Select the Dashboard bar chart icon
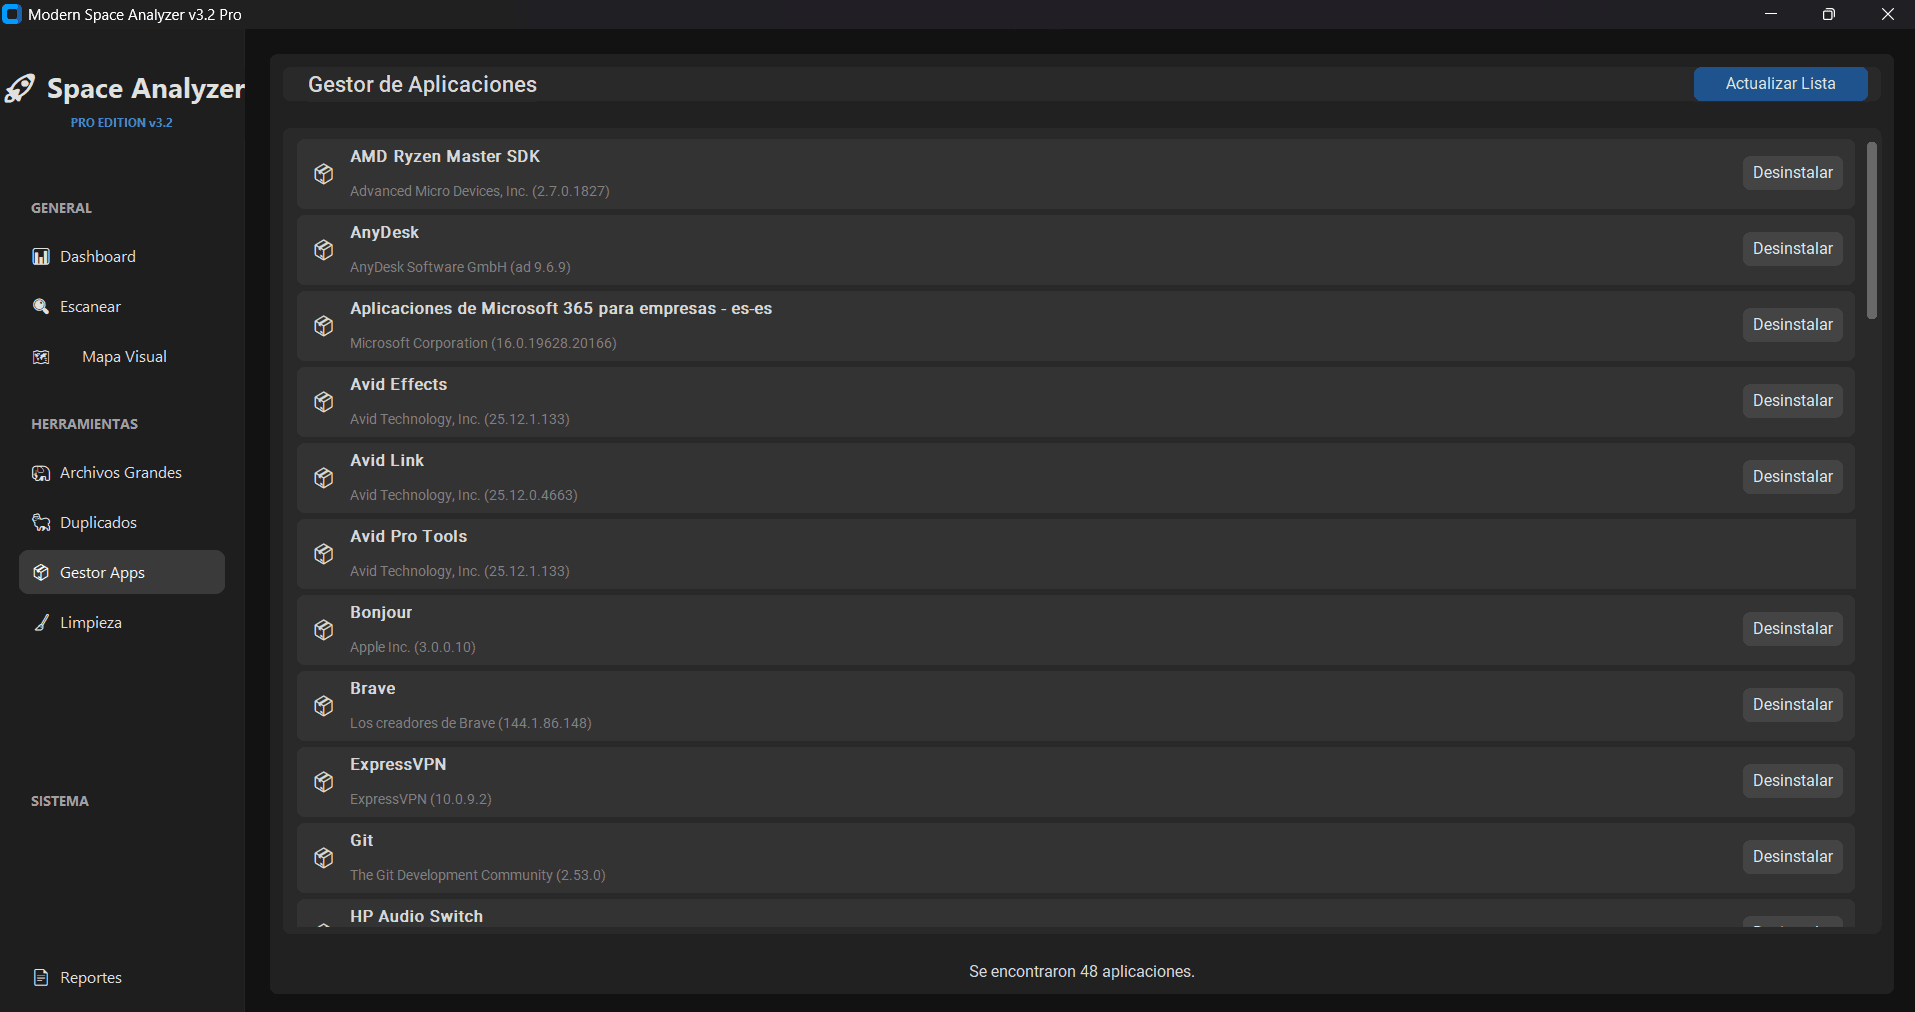The height and width of the screenshot is (1012, 1915). pyautogui.click(x=40, y=256)
